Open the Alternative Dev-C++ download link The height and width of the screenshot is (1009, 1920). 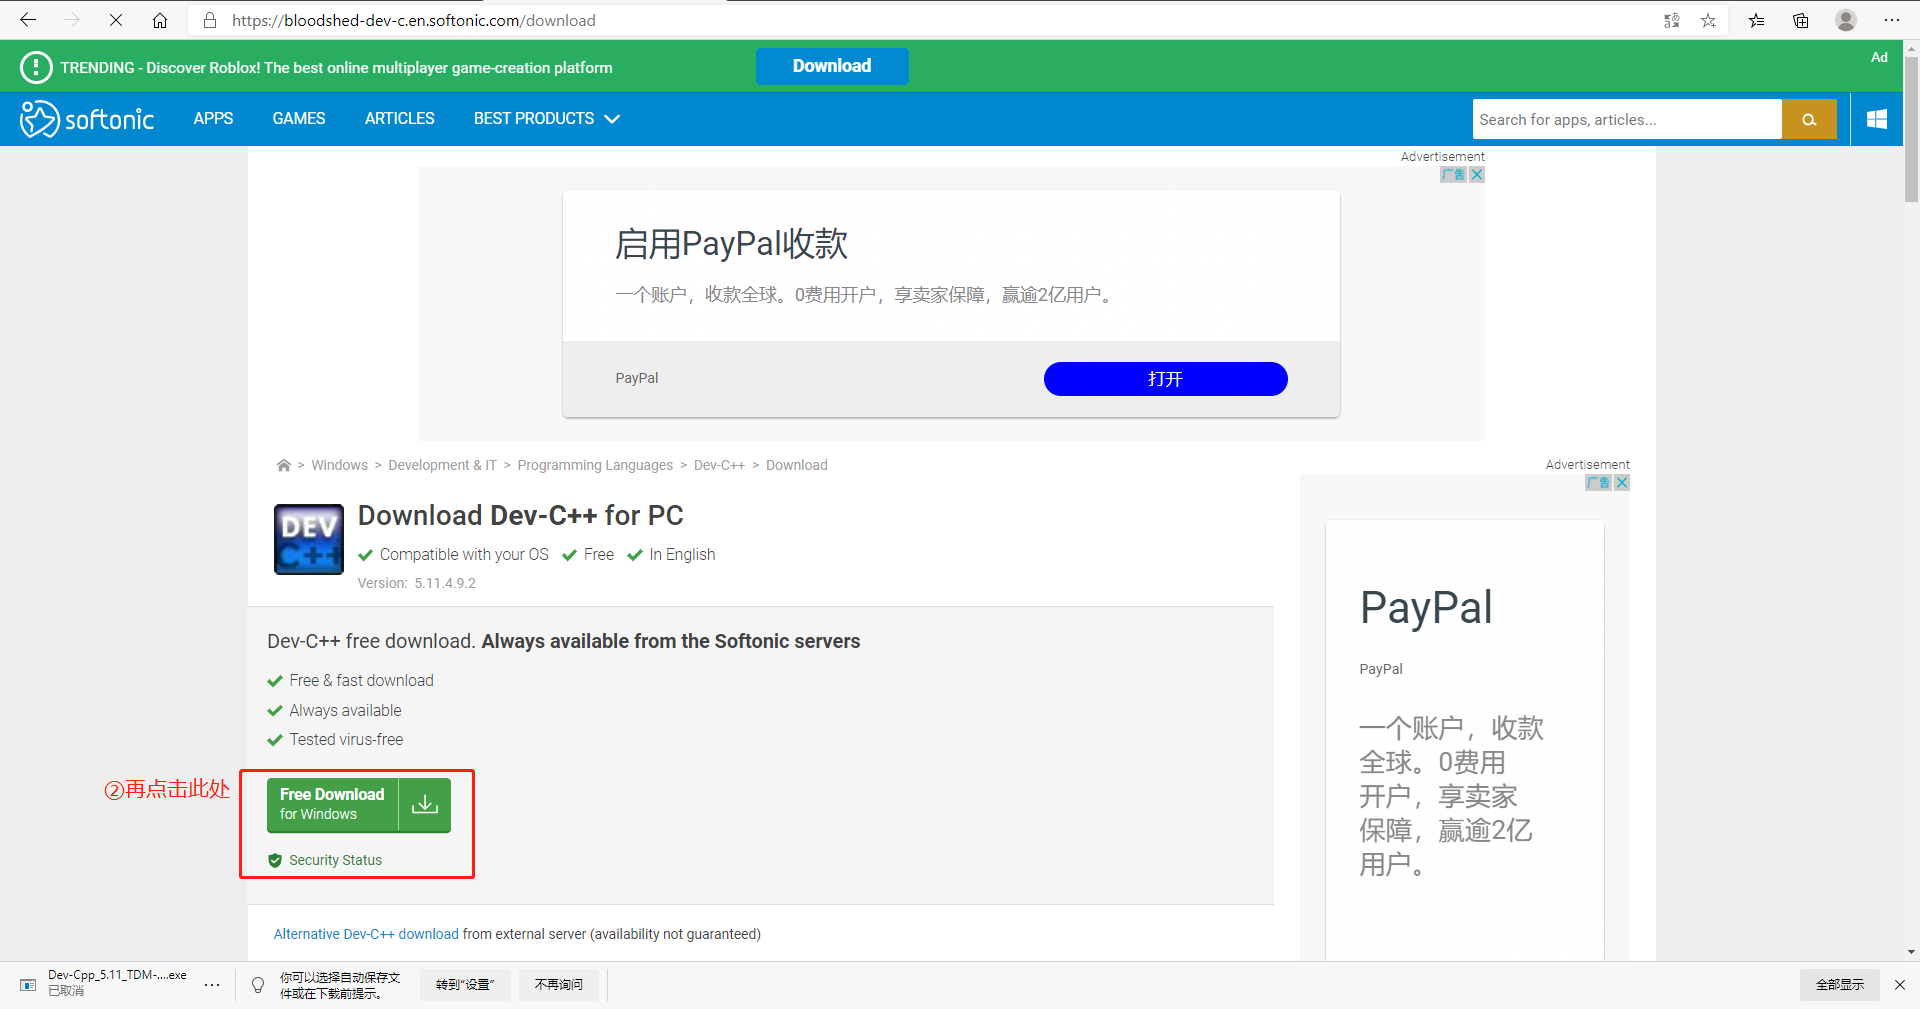(x=365, y=933)
